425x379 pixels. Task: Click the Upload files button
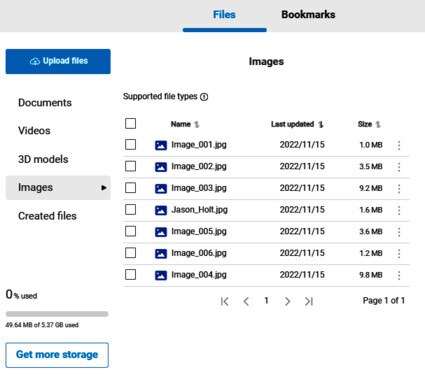(58, 61)
